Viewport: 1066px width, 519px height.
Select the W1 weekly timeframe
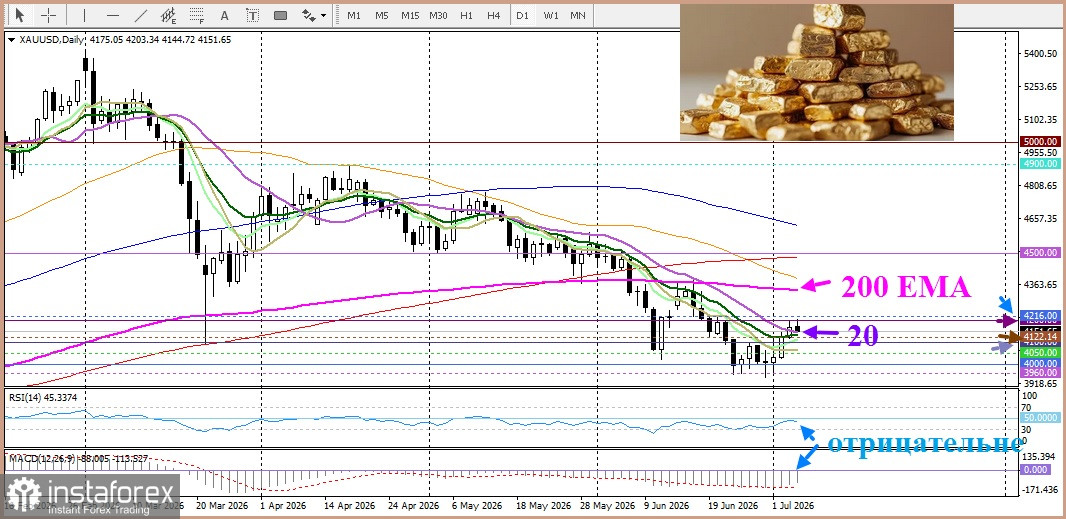[551, 15]
